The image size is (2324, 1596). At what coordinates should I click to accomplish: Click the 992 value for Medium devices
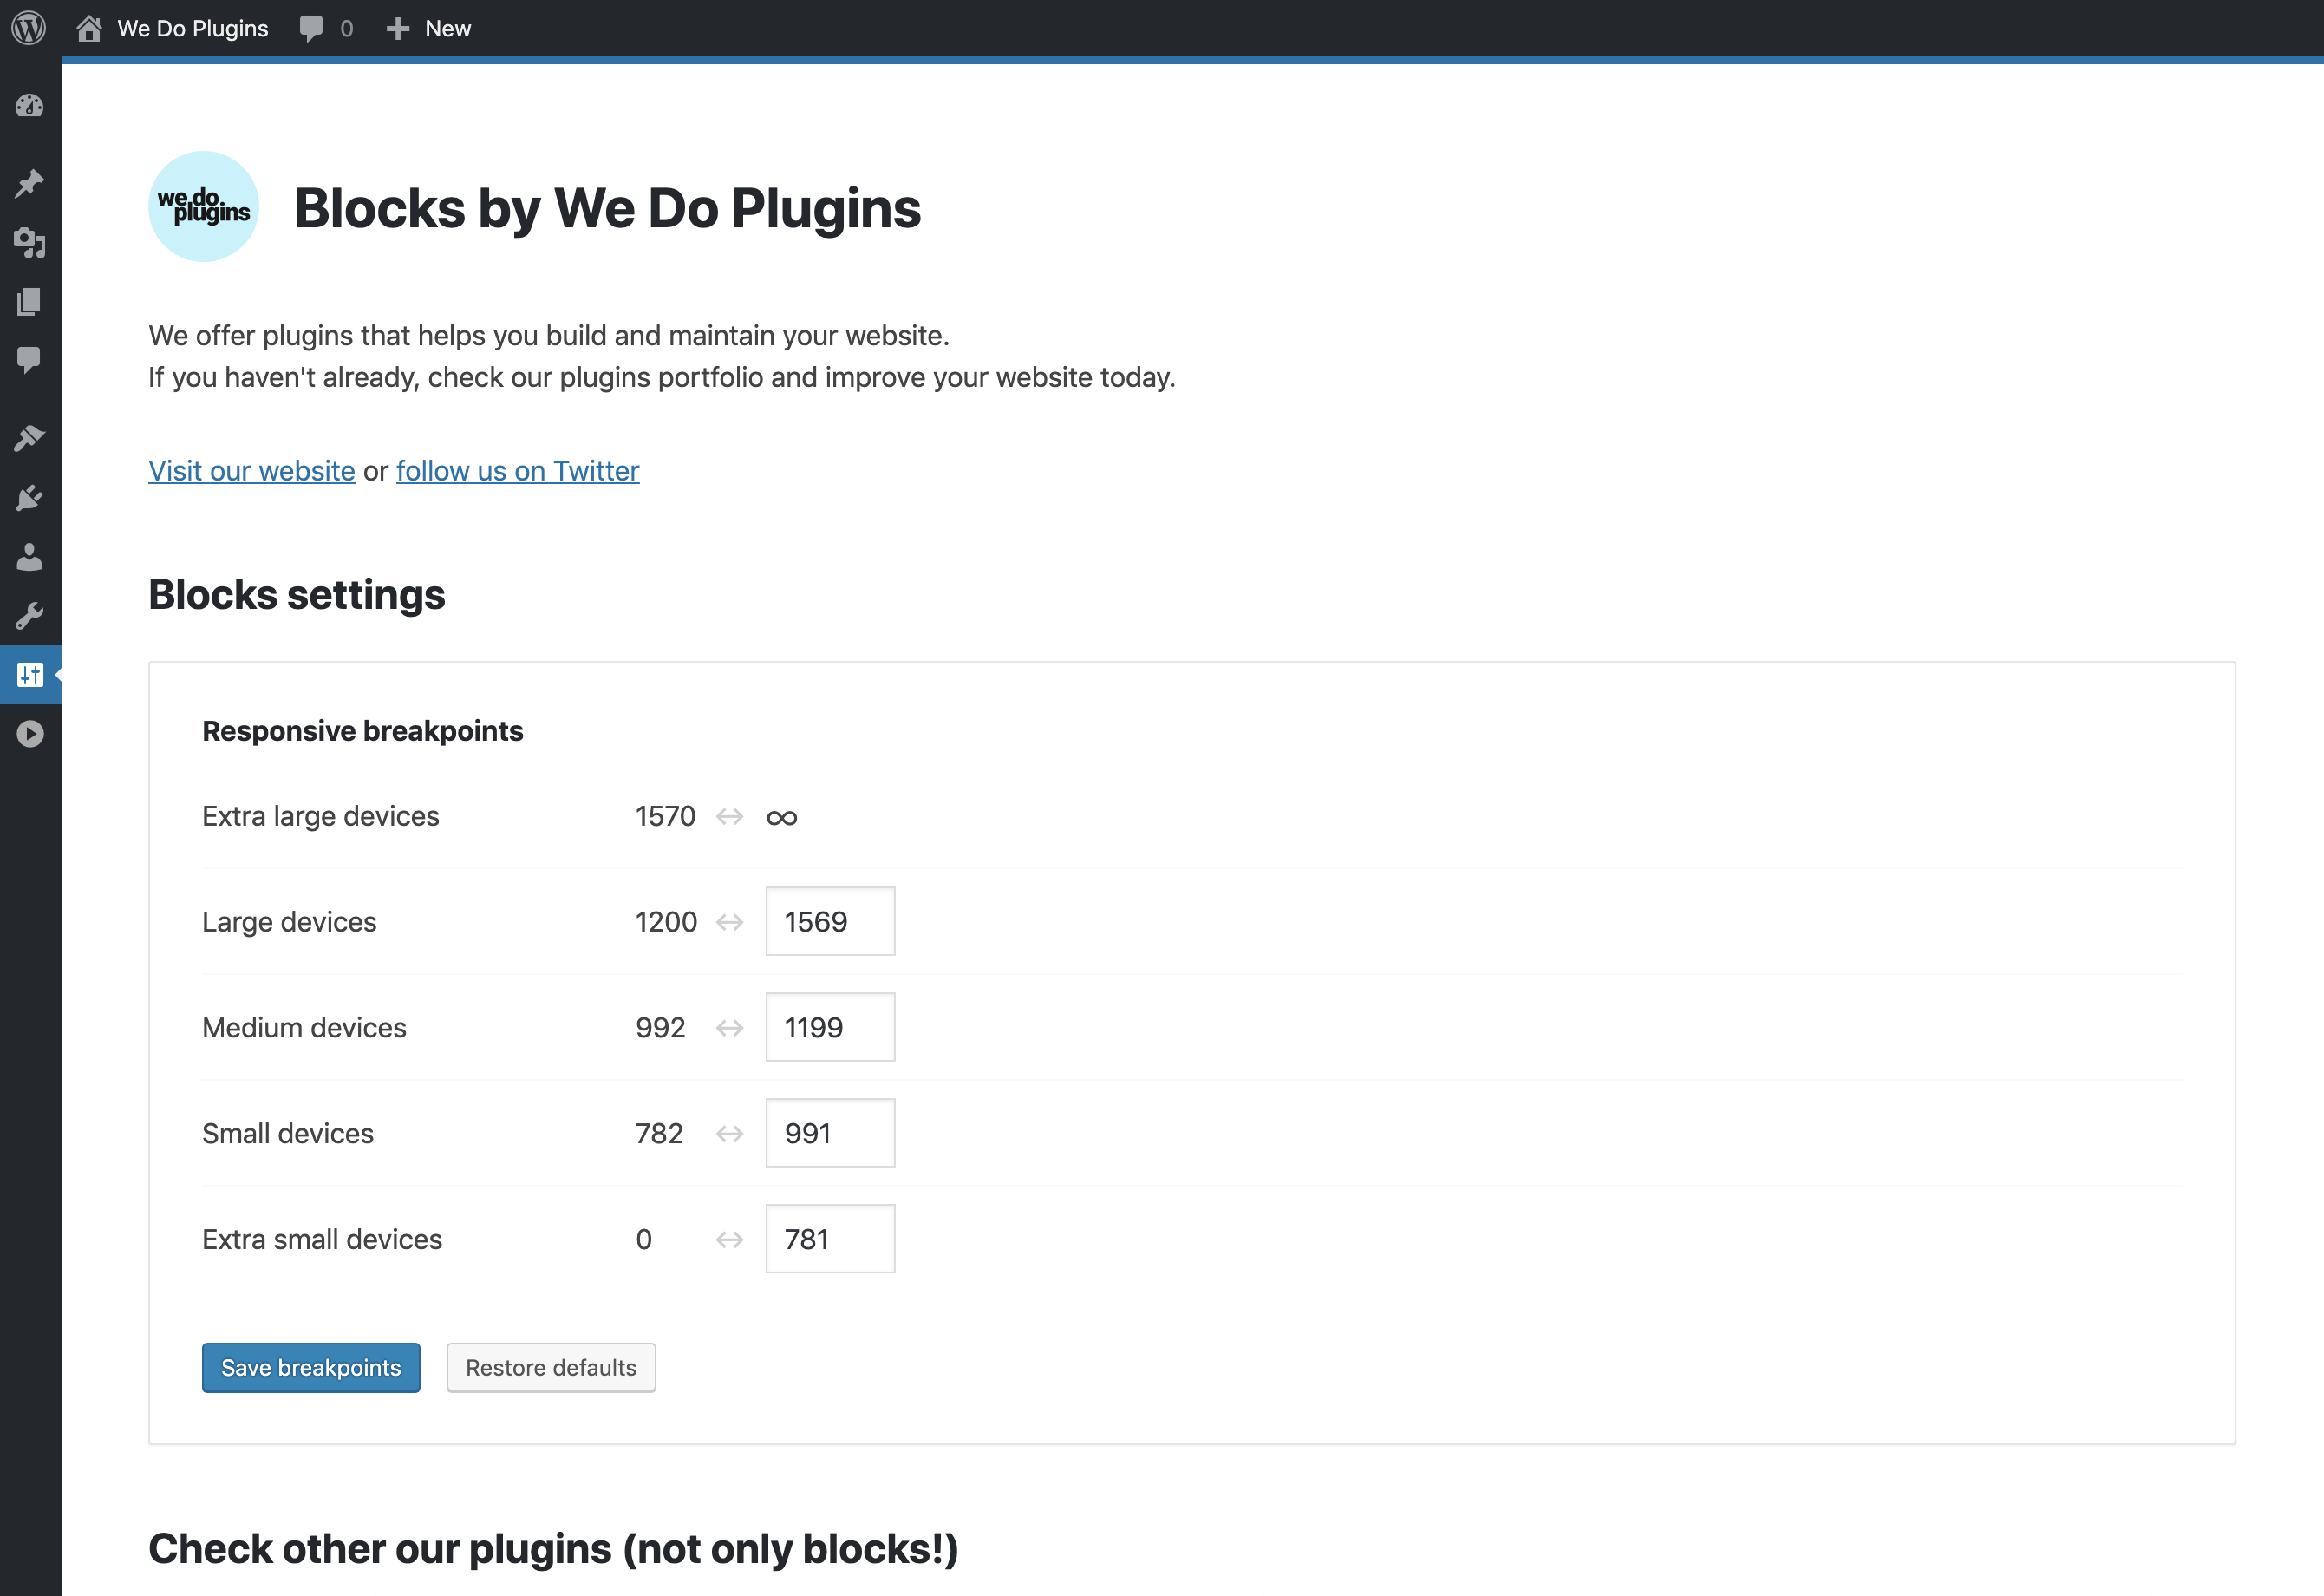(x=660, y=1027)
